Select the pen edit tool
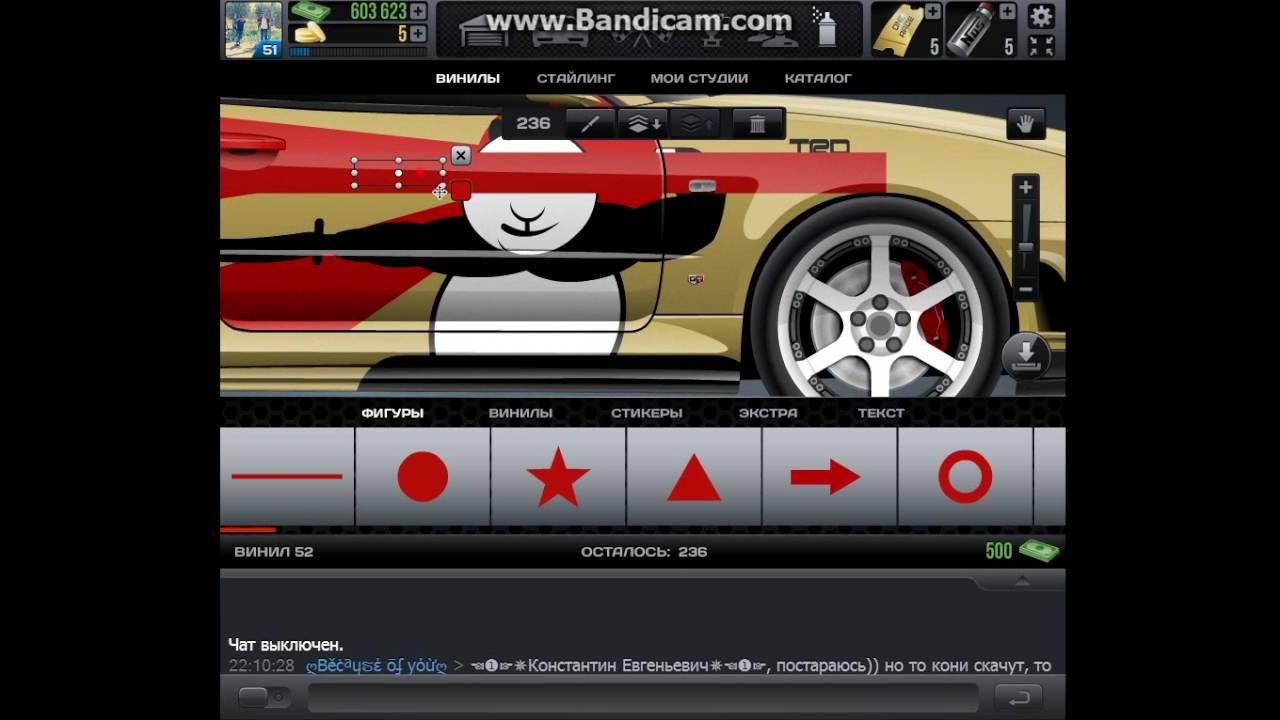The width and height of the screenshot is (1280, 720). 590,123
